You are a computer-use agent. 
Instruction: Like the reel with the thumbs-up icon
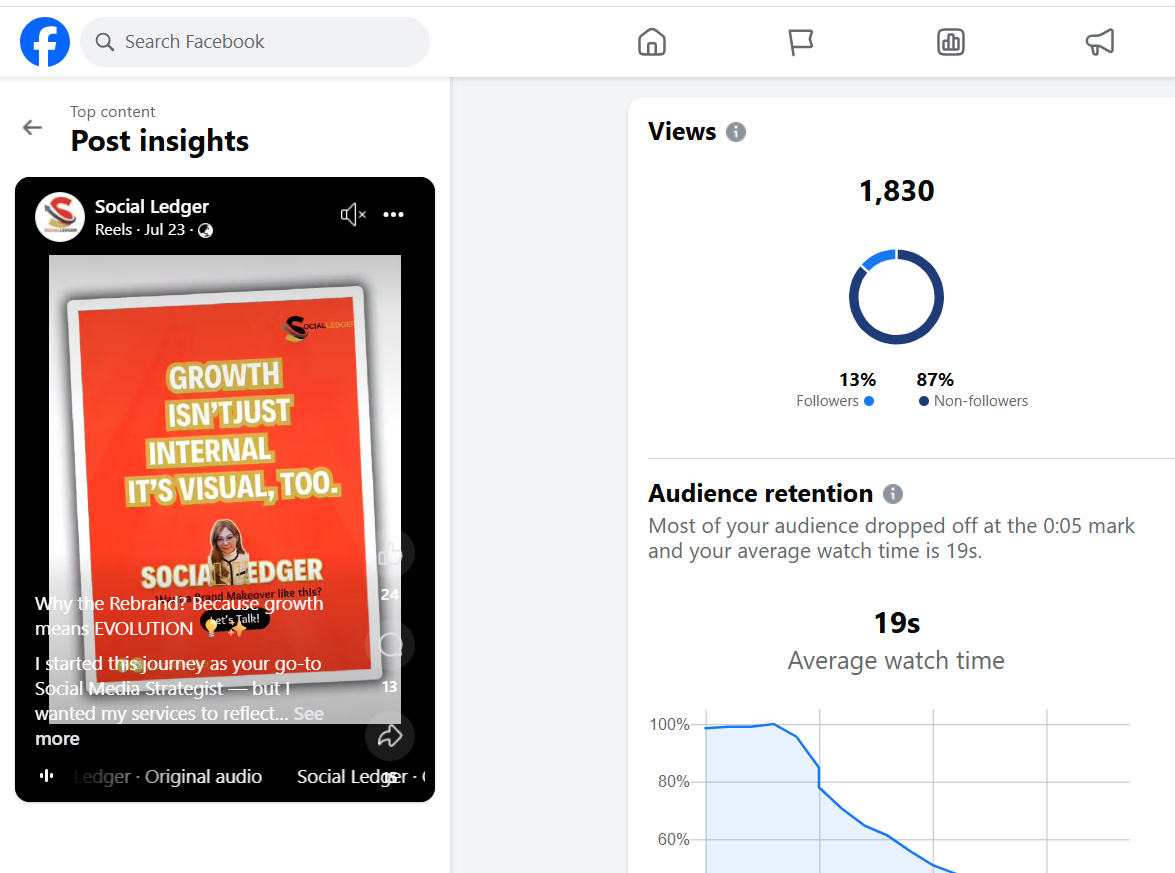(390, 554)
